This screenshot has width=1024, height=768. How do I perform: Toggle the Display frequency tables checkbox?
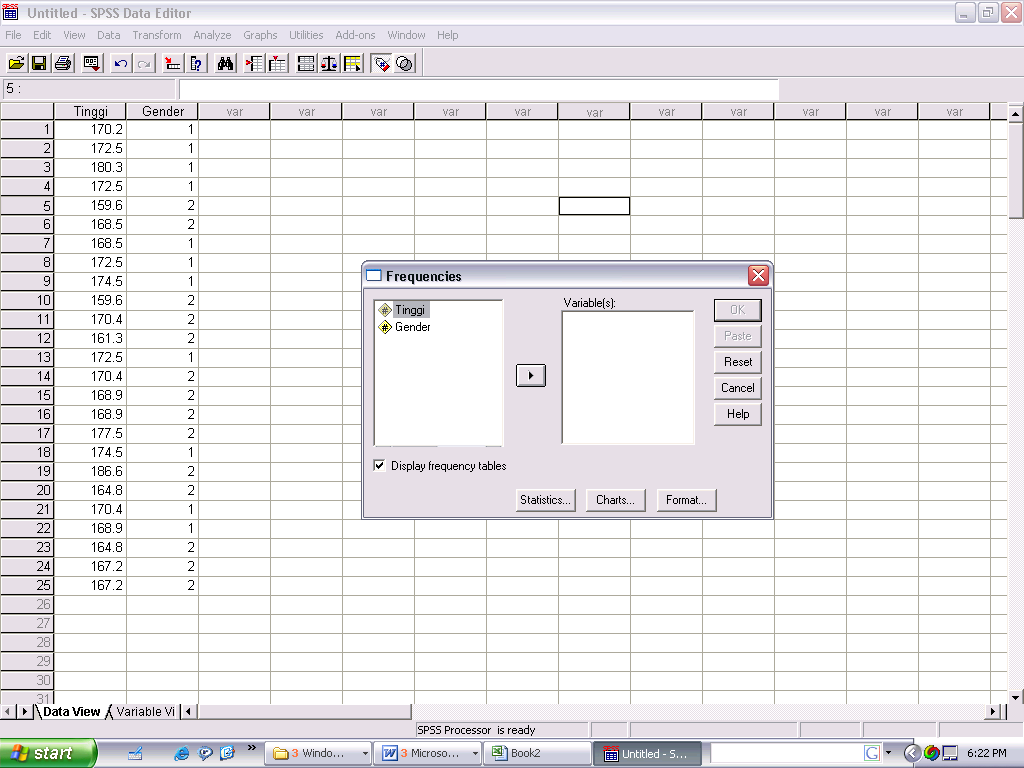pyautogui.click(x=379, y=465)
